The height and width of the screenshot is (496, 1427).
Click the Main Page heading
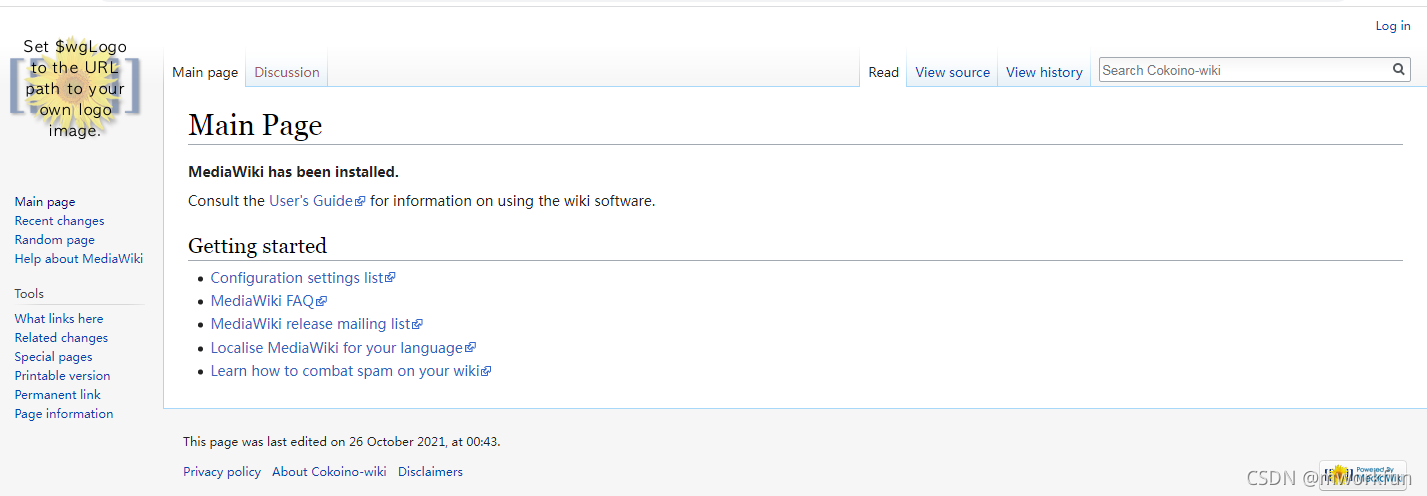(255, 125)
